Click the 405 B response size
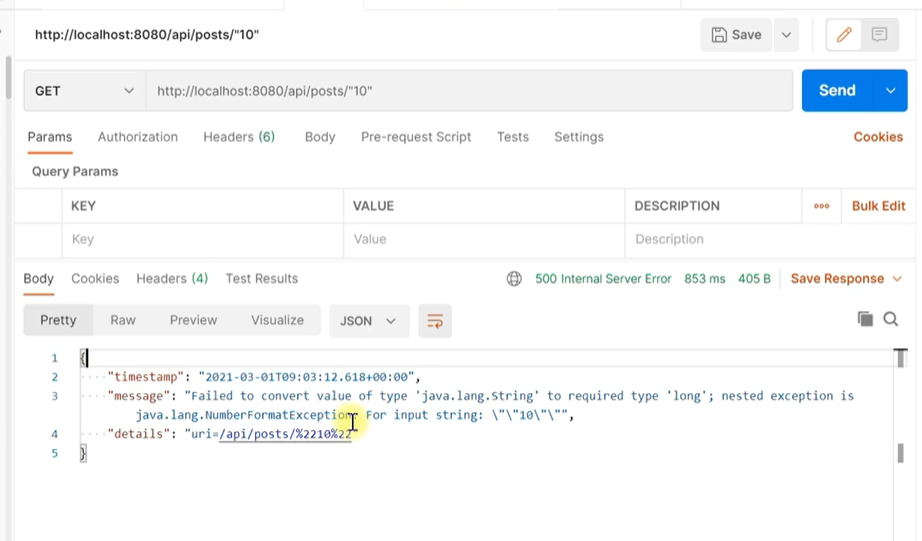The image size is (922, 541). (754, 279)
